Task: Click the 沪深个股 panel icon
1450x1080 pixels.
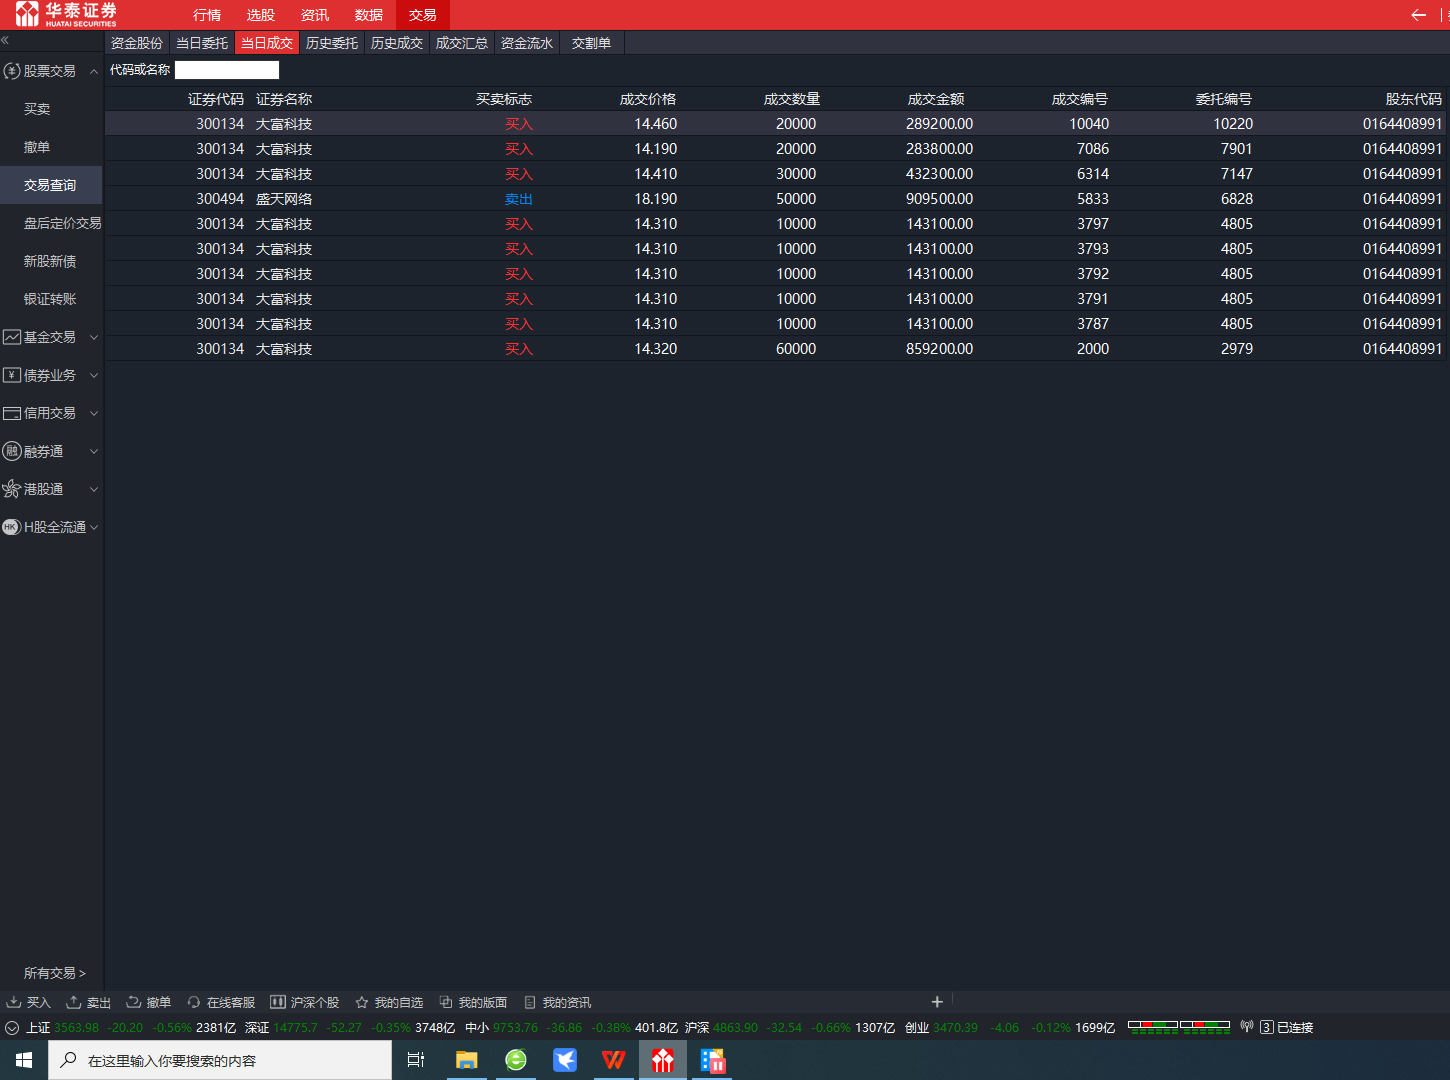Action: [x=278, y=1002]
